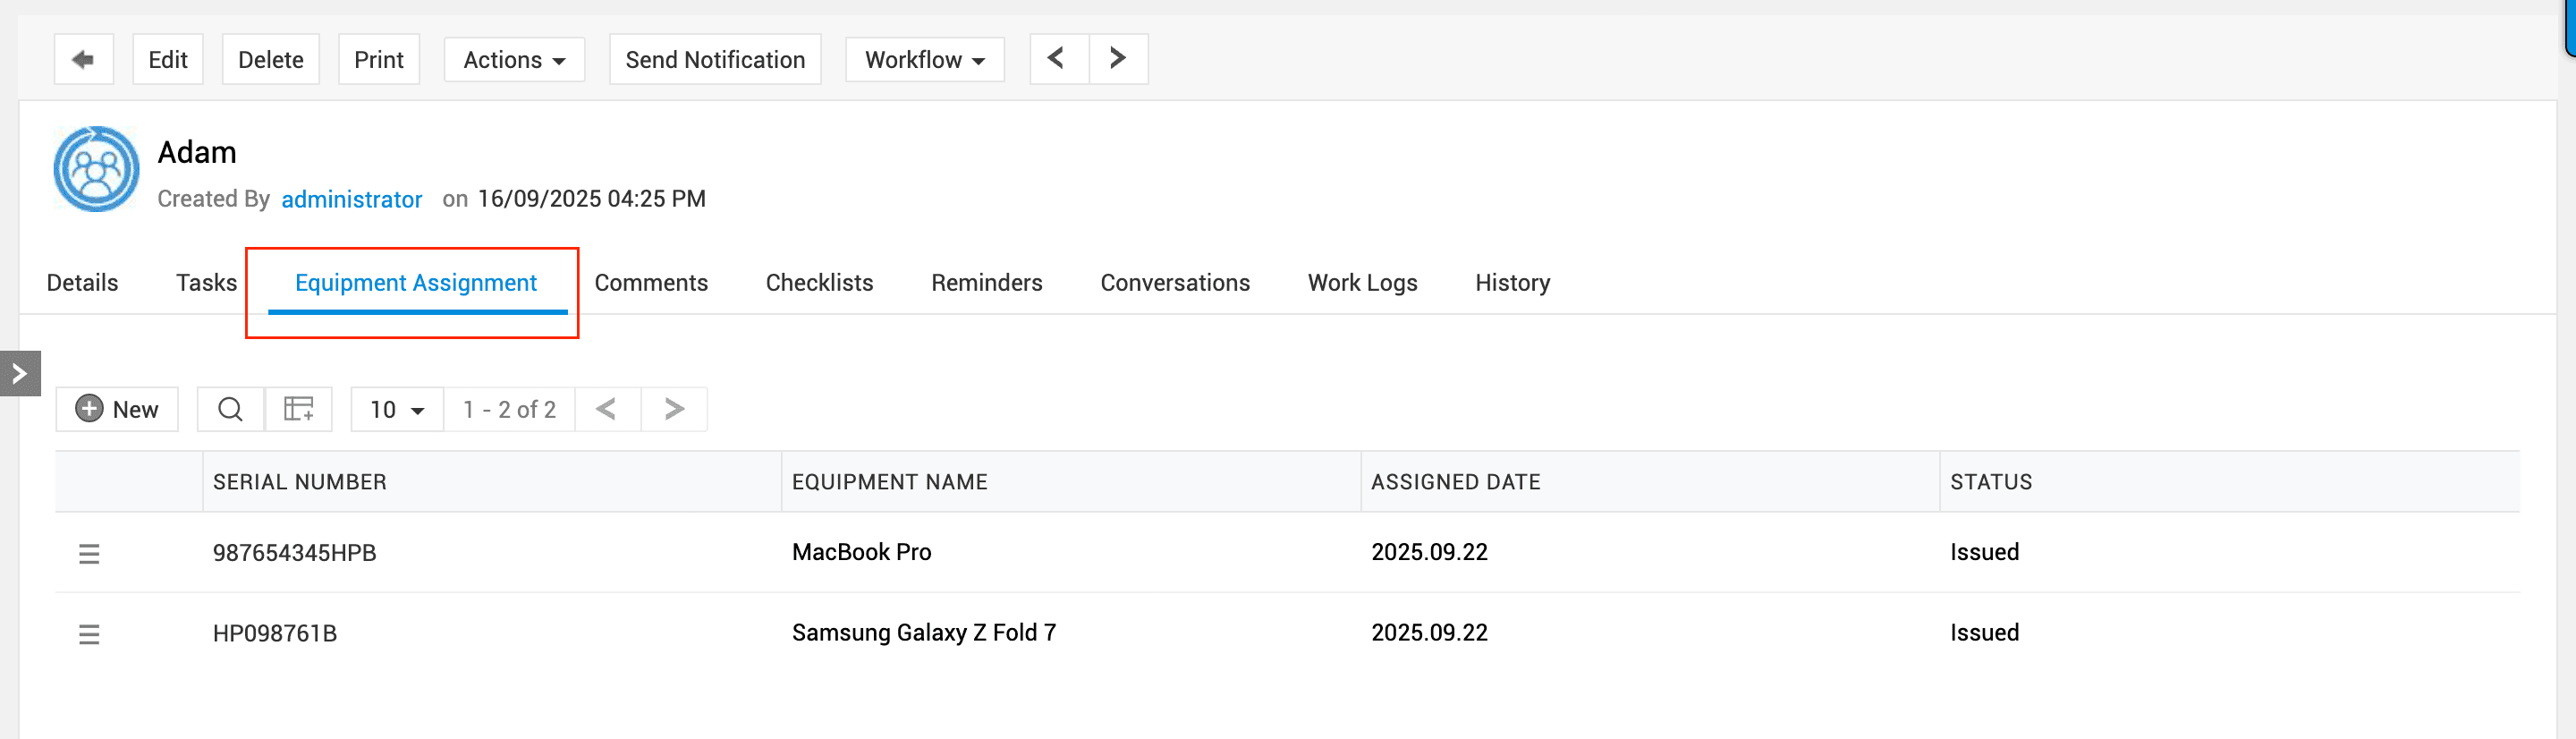Click assigned date in HP098761B row
This screenshot has height=739, width=2576.
tap(1429, 633)
